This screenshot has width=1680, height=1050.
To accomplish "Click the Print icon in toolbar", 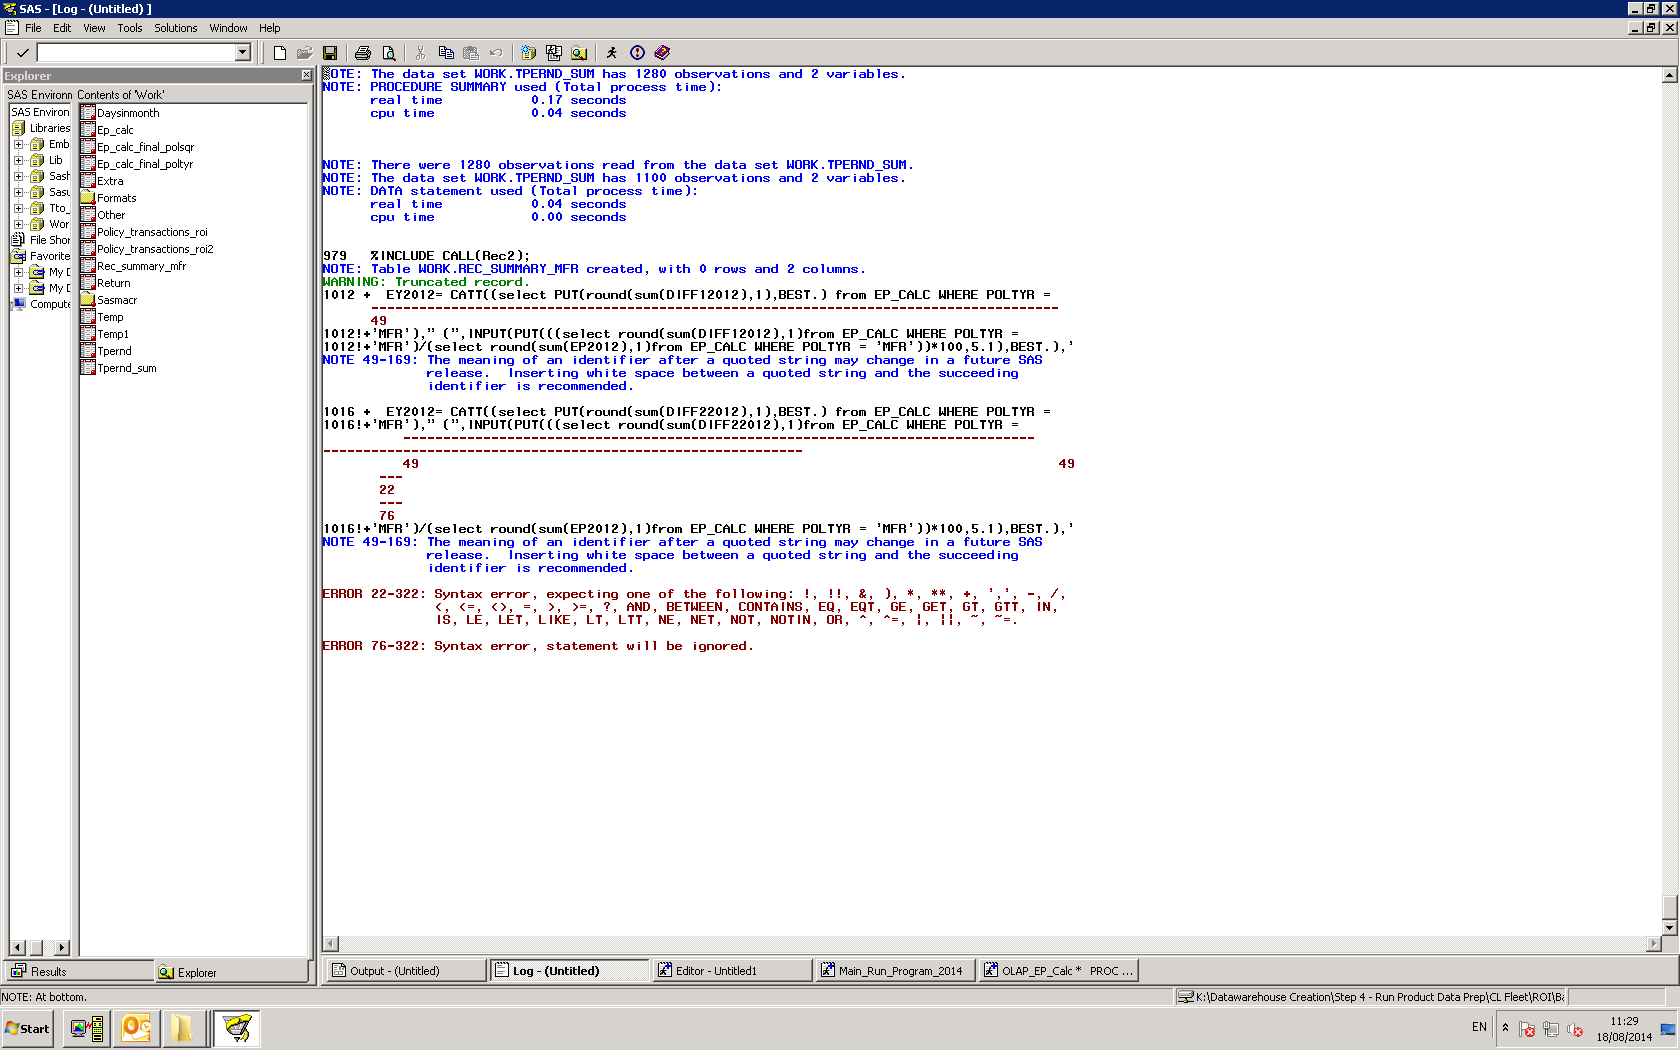I will pos(363,53).
